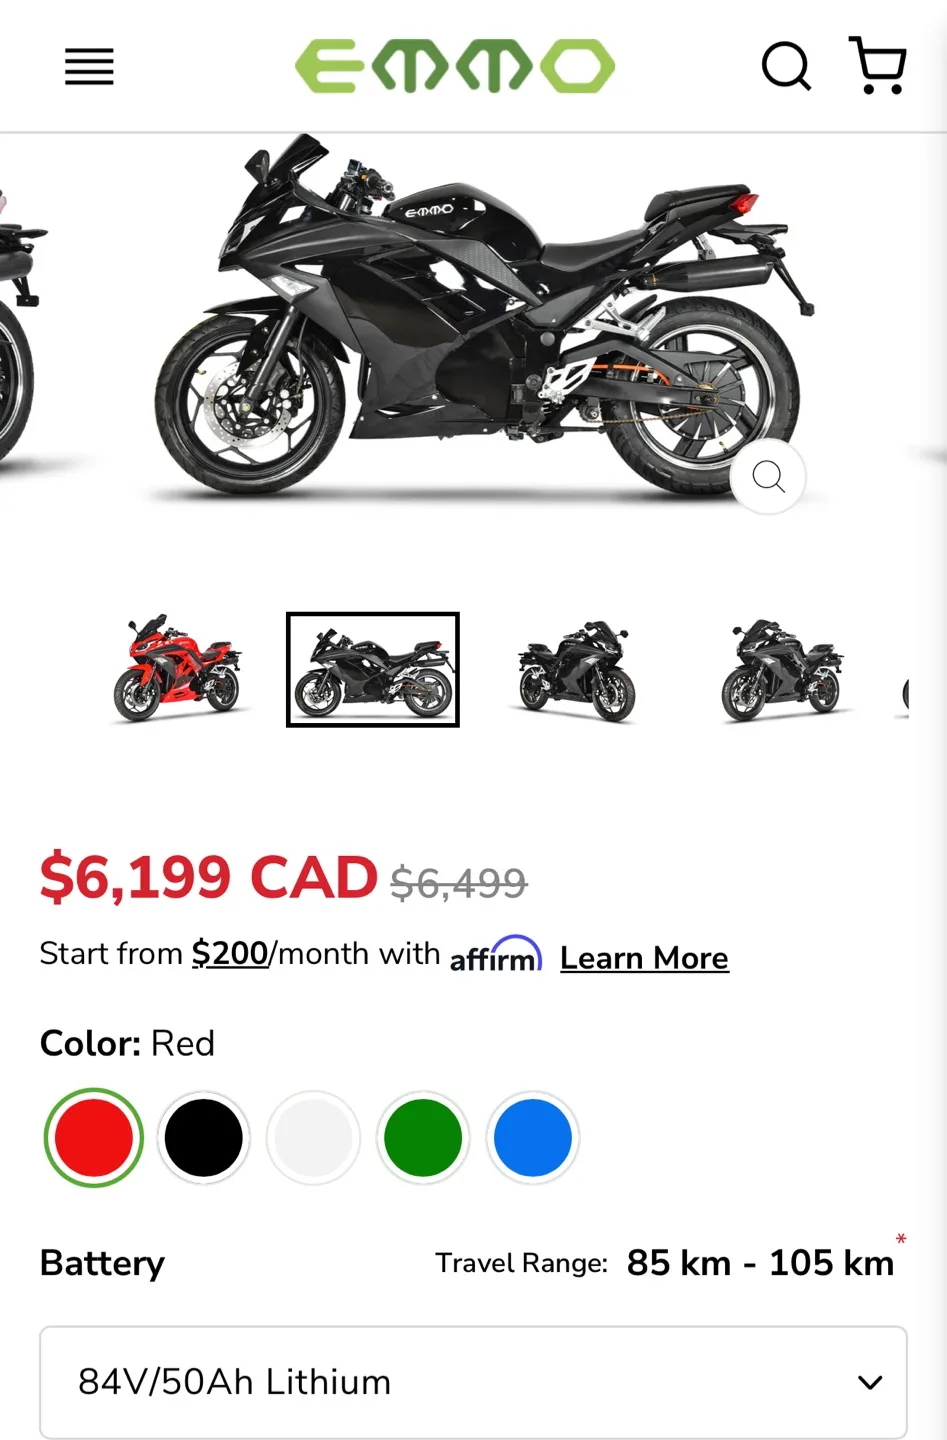947x1440 pixels.
Task: Open the shopping cart
Action: point(878,65)
